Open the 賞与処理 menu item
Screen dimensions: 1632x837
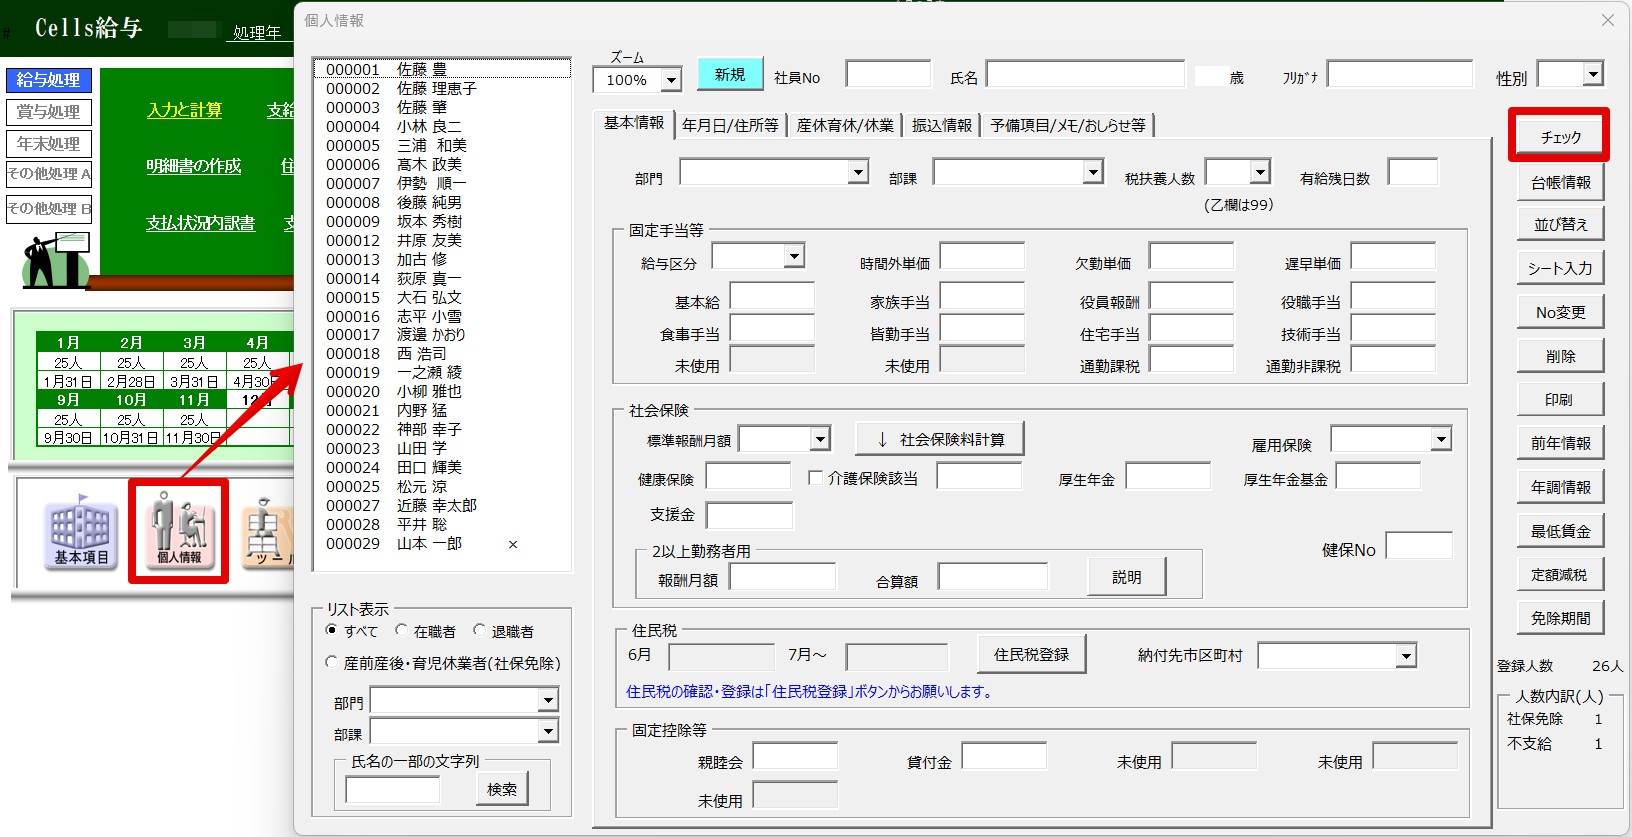click(x=49, y=112)
